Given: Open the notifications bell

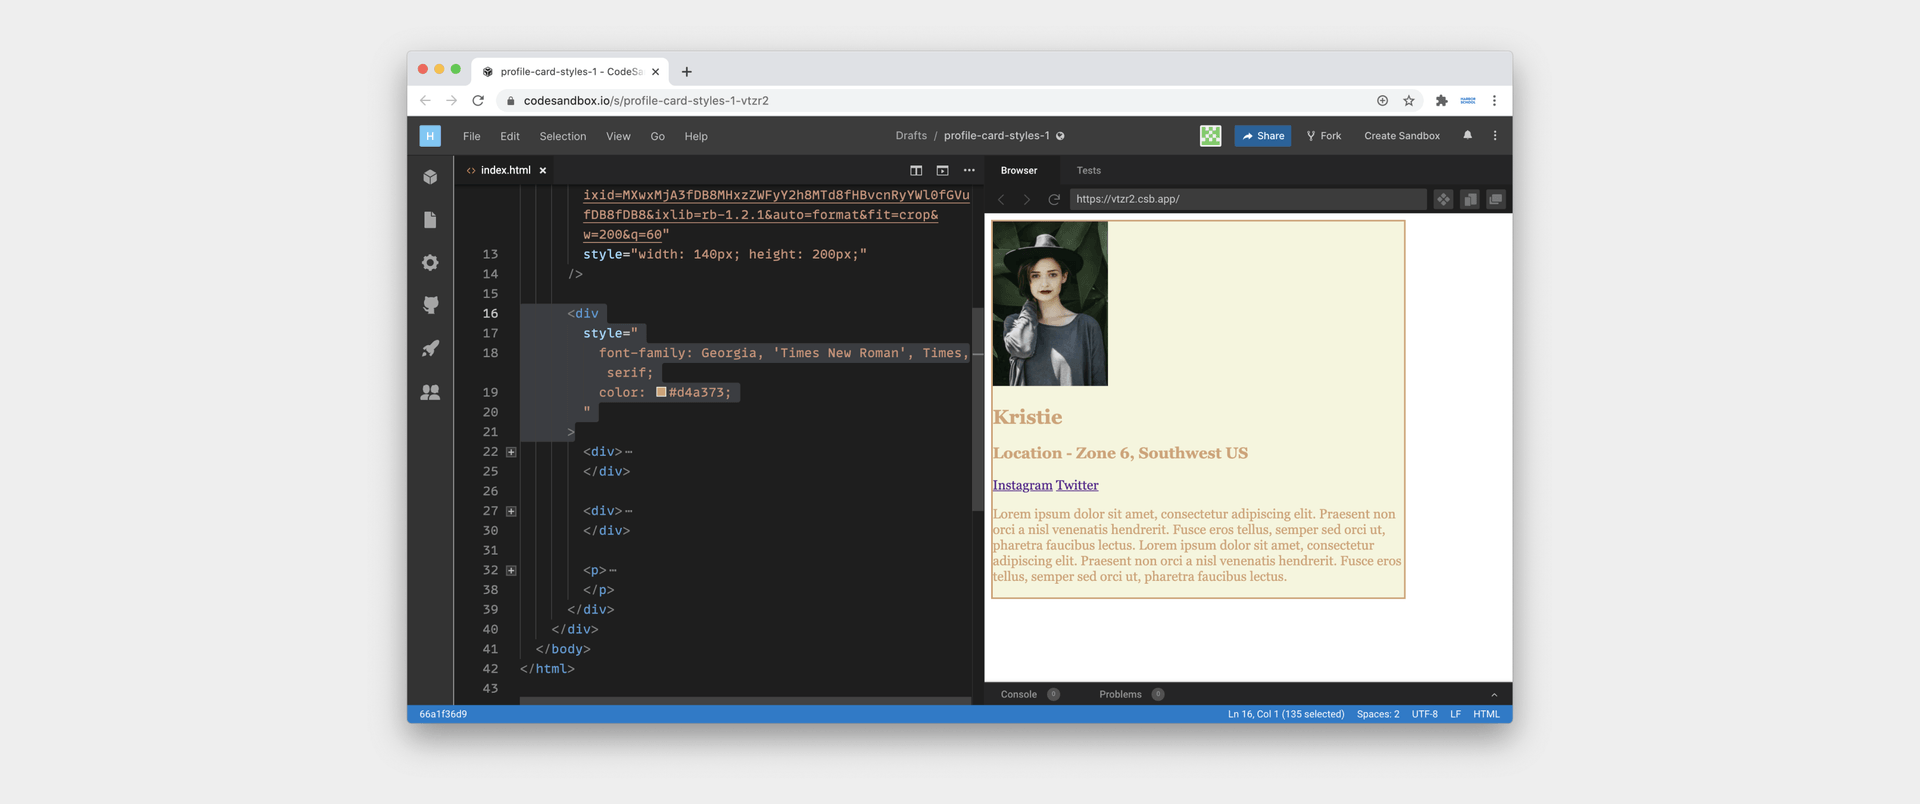Looking at the screenshot, I should point(1468,135).
